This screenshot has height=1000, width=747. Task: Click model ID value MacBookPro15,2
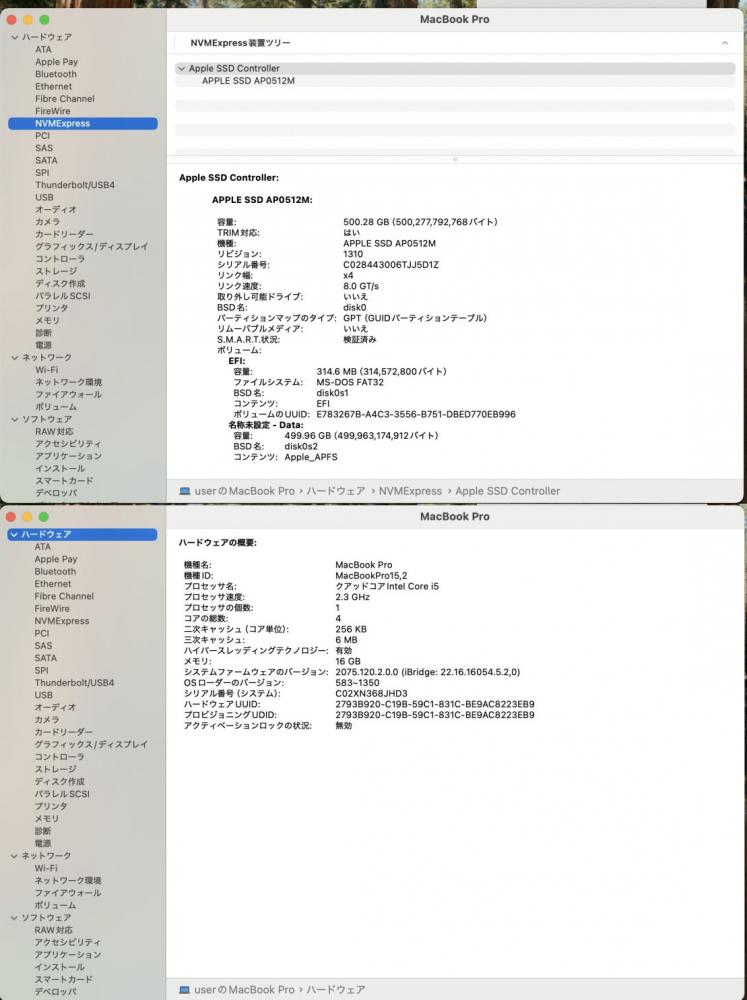[x=371, y=576]
